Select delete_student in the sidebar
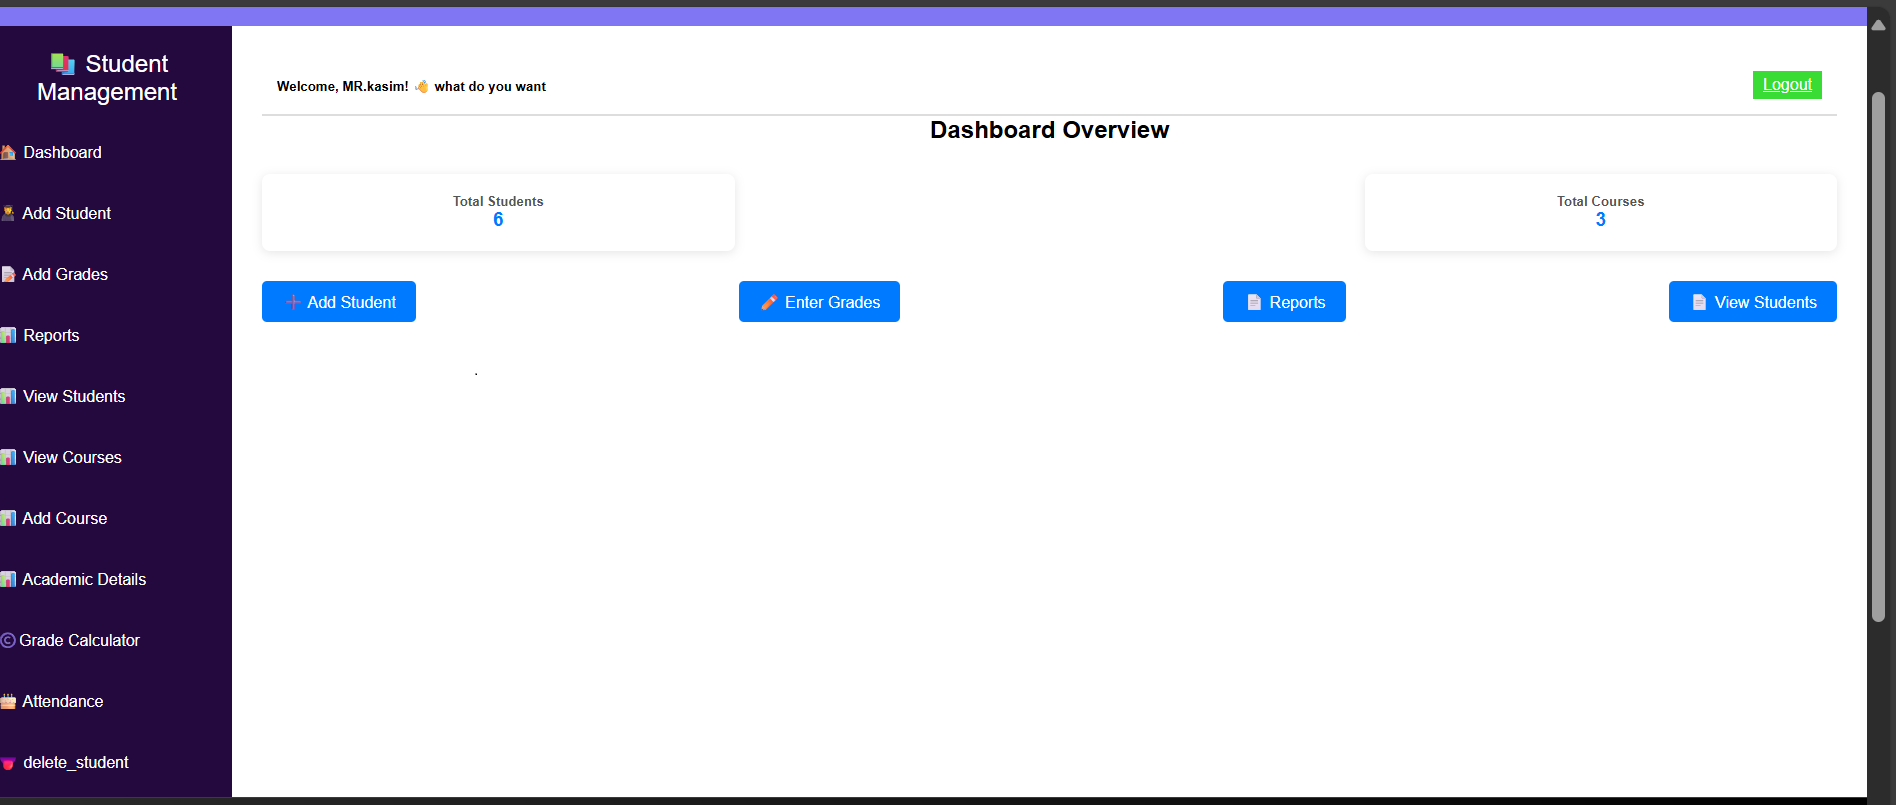Screen dimensions: 1896x805 [x=76, y=762]
